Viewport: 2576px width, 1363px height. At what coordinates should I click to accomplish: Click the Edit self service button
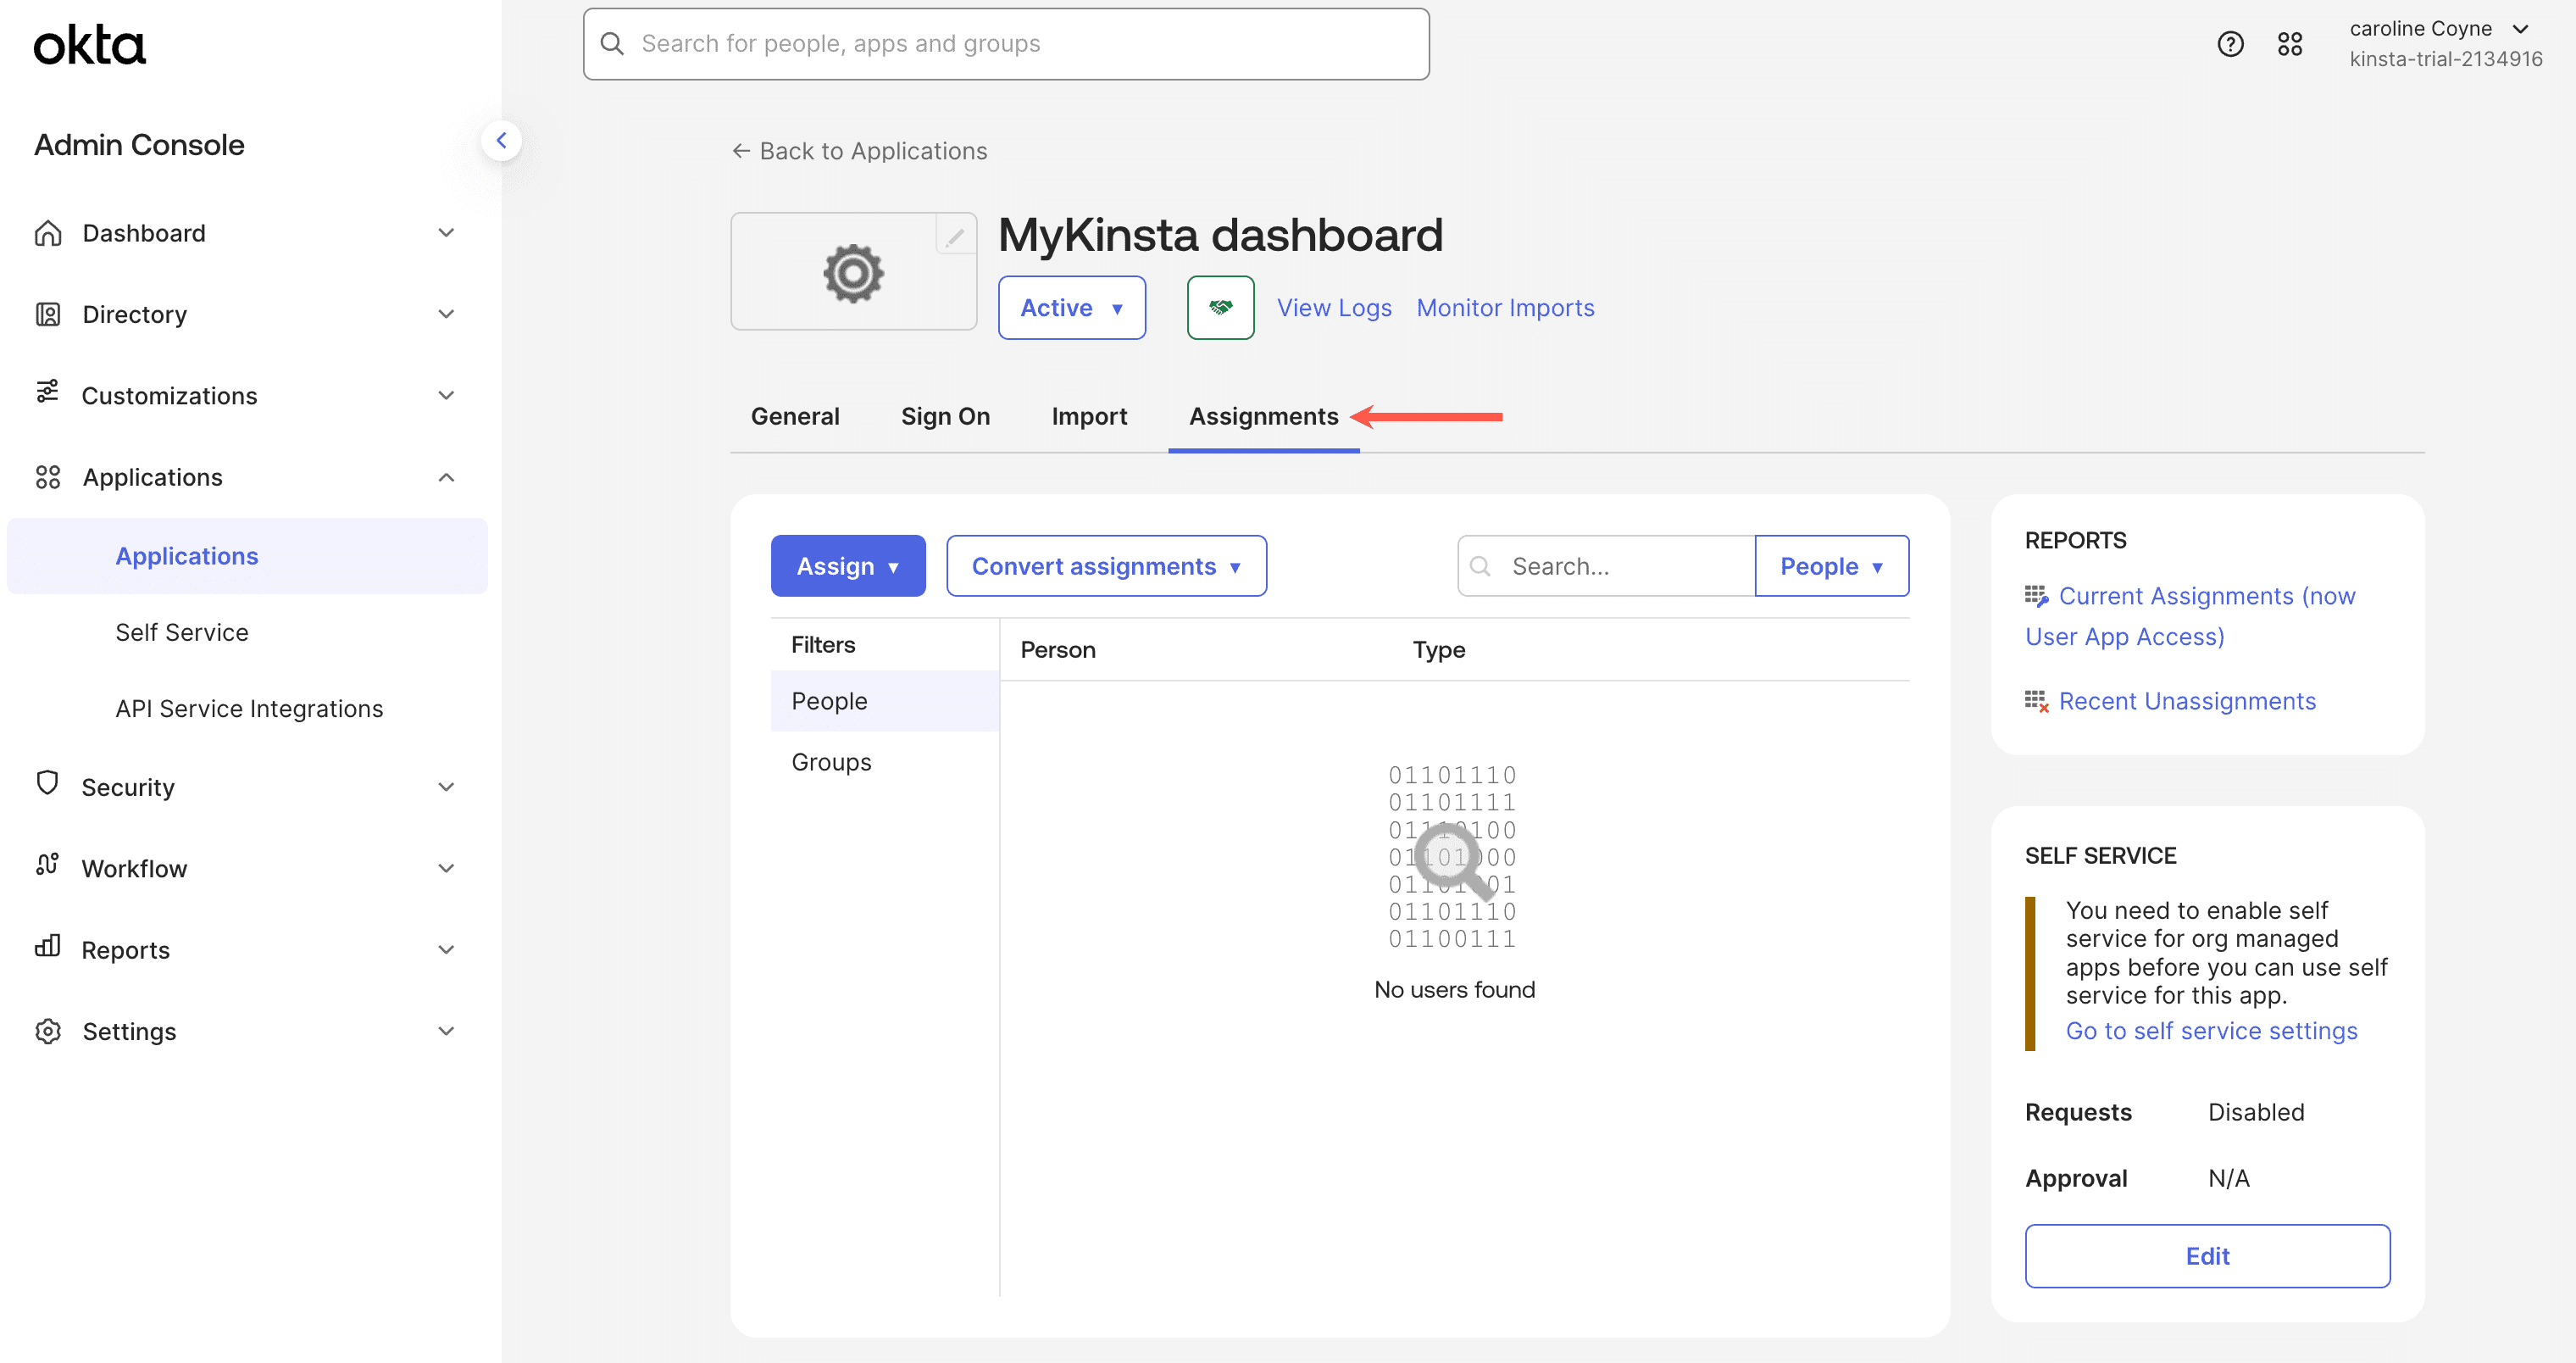pos(2206,1256)
